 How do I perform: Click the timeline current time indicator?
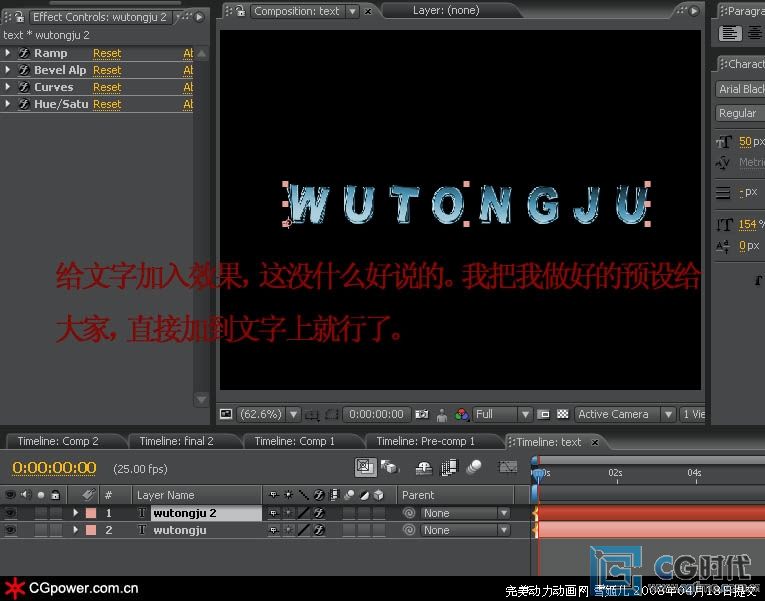pos(539,474)
